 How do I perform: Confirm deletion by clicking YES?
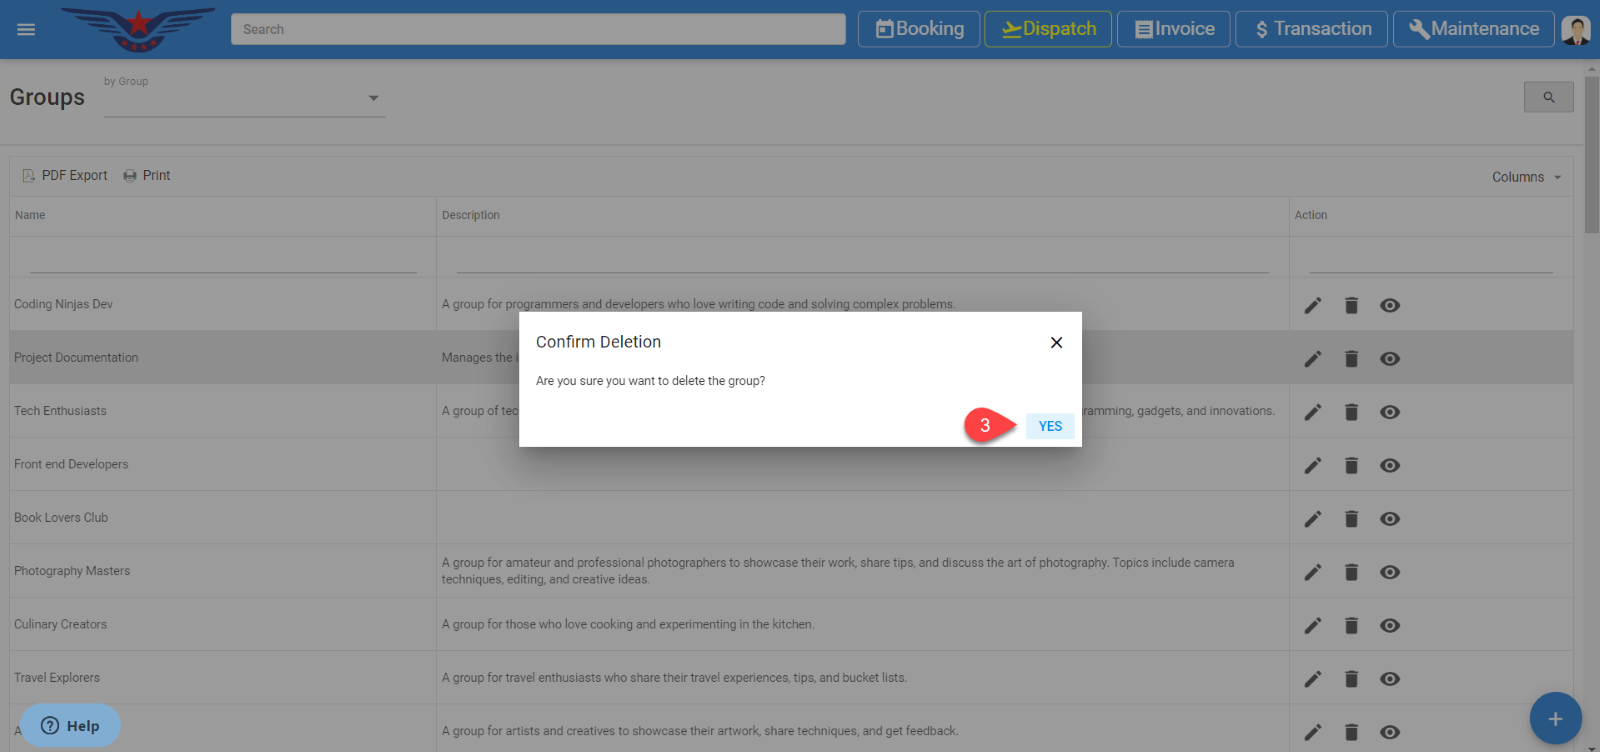(1049, 426)
